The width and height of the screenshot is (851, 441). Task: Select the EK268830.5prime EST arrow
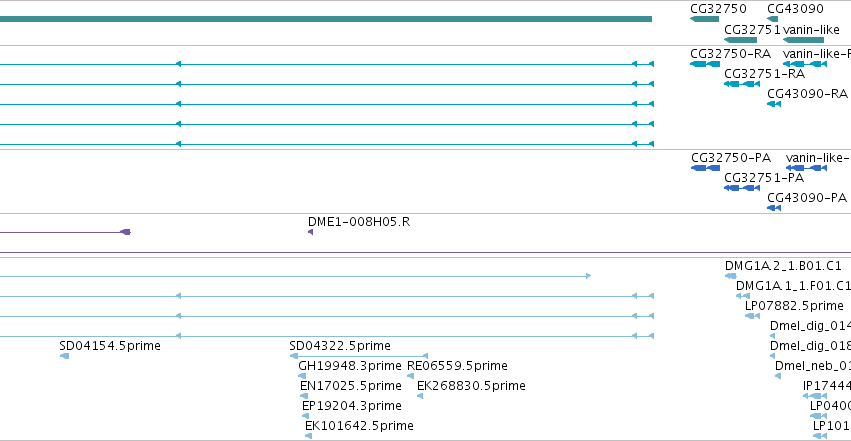pos(420,396)
